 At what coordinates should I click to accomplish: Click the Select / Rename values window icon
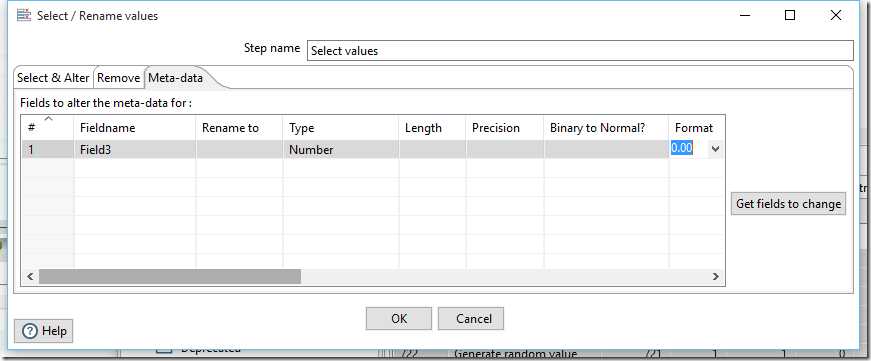point(24,16)
